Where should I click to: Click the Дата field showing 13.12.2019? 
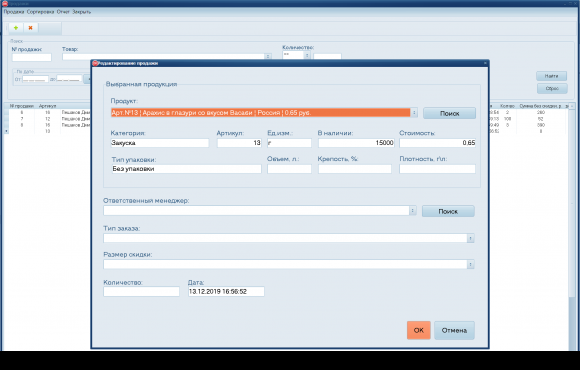(x=226, y=292)
